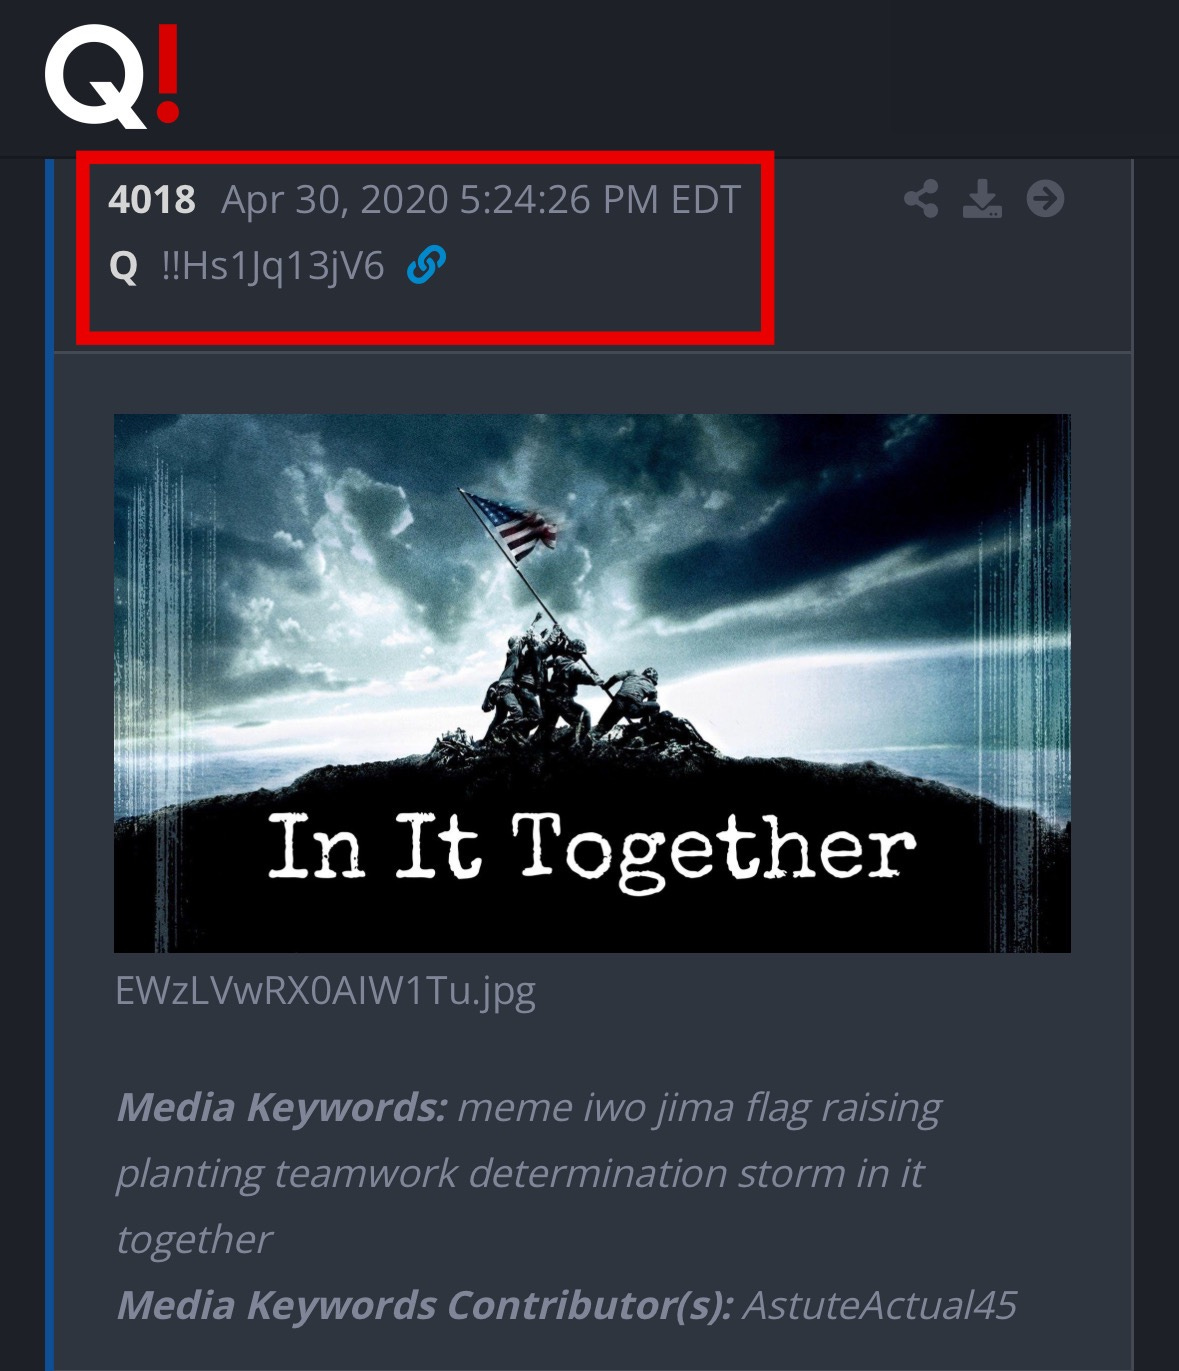Download post 4018 using download icon
This screenshot has width=1179, height=1371.
tap(982, 199)
